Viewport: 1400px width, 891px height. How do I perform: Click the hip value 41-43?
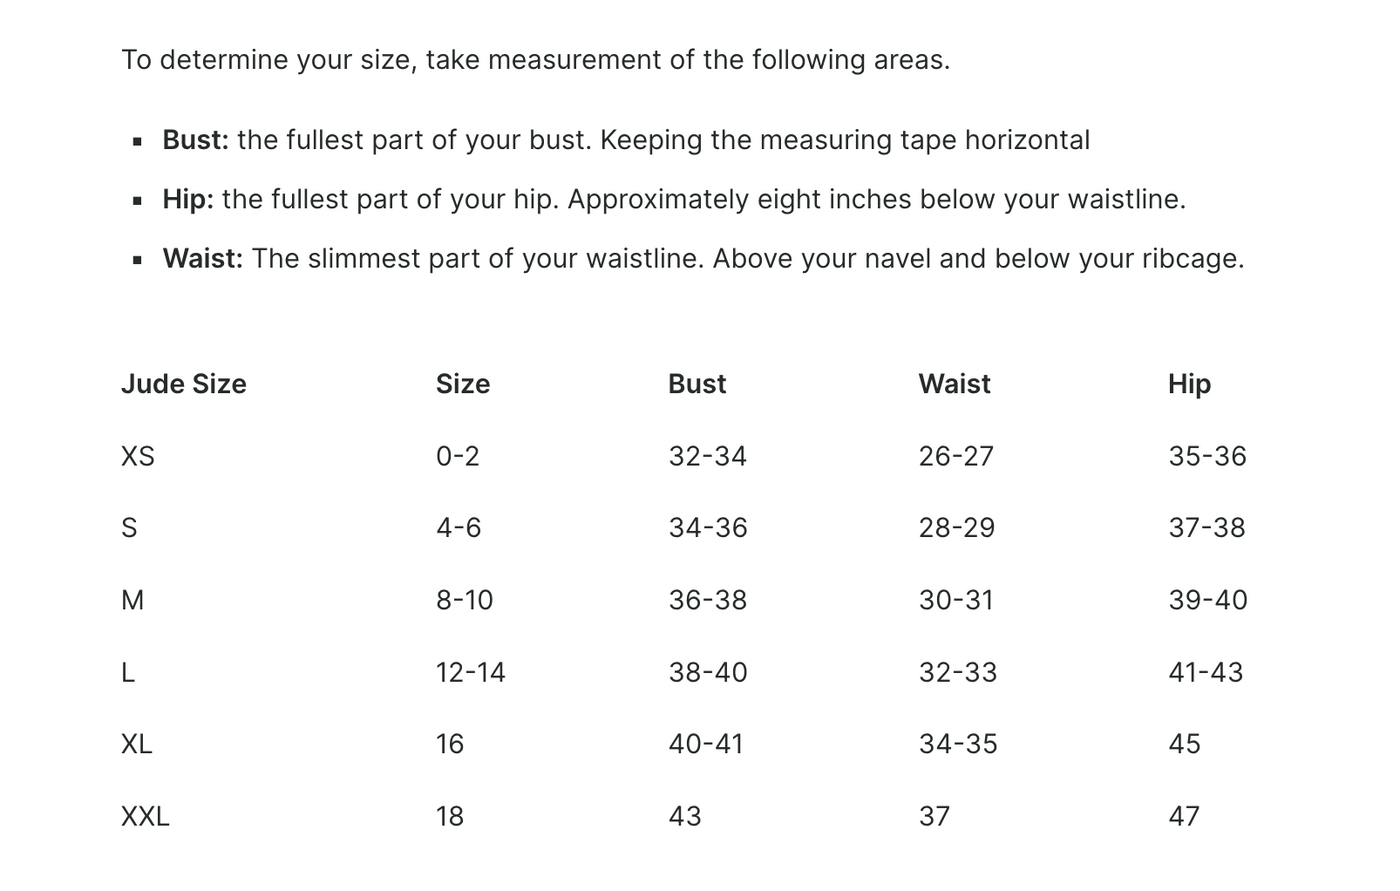point(1206,672)
